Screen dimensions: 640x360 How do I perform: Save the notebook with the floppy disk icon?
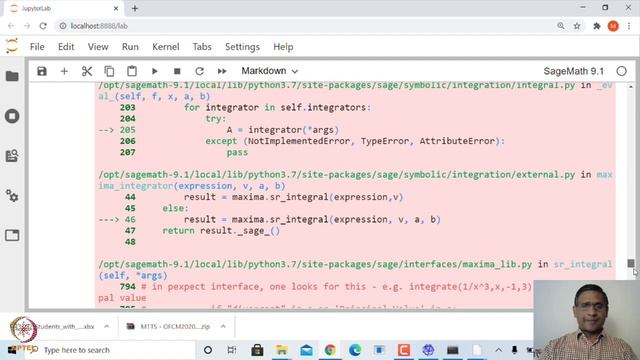point(42,71)
